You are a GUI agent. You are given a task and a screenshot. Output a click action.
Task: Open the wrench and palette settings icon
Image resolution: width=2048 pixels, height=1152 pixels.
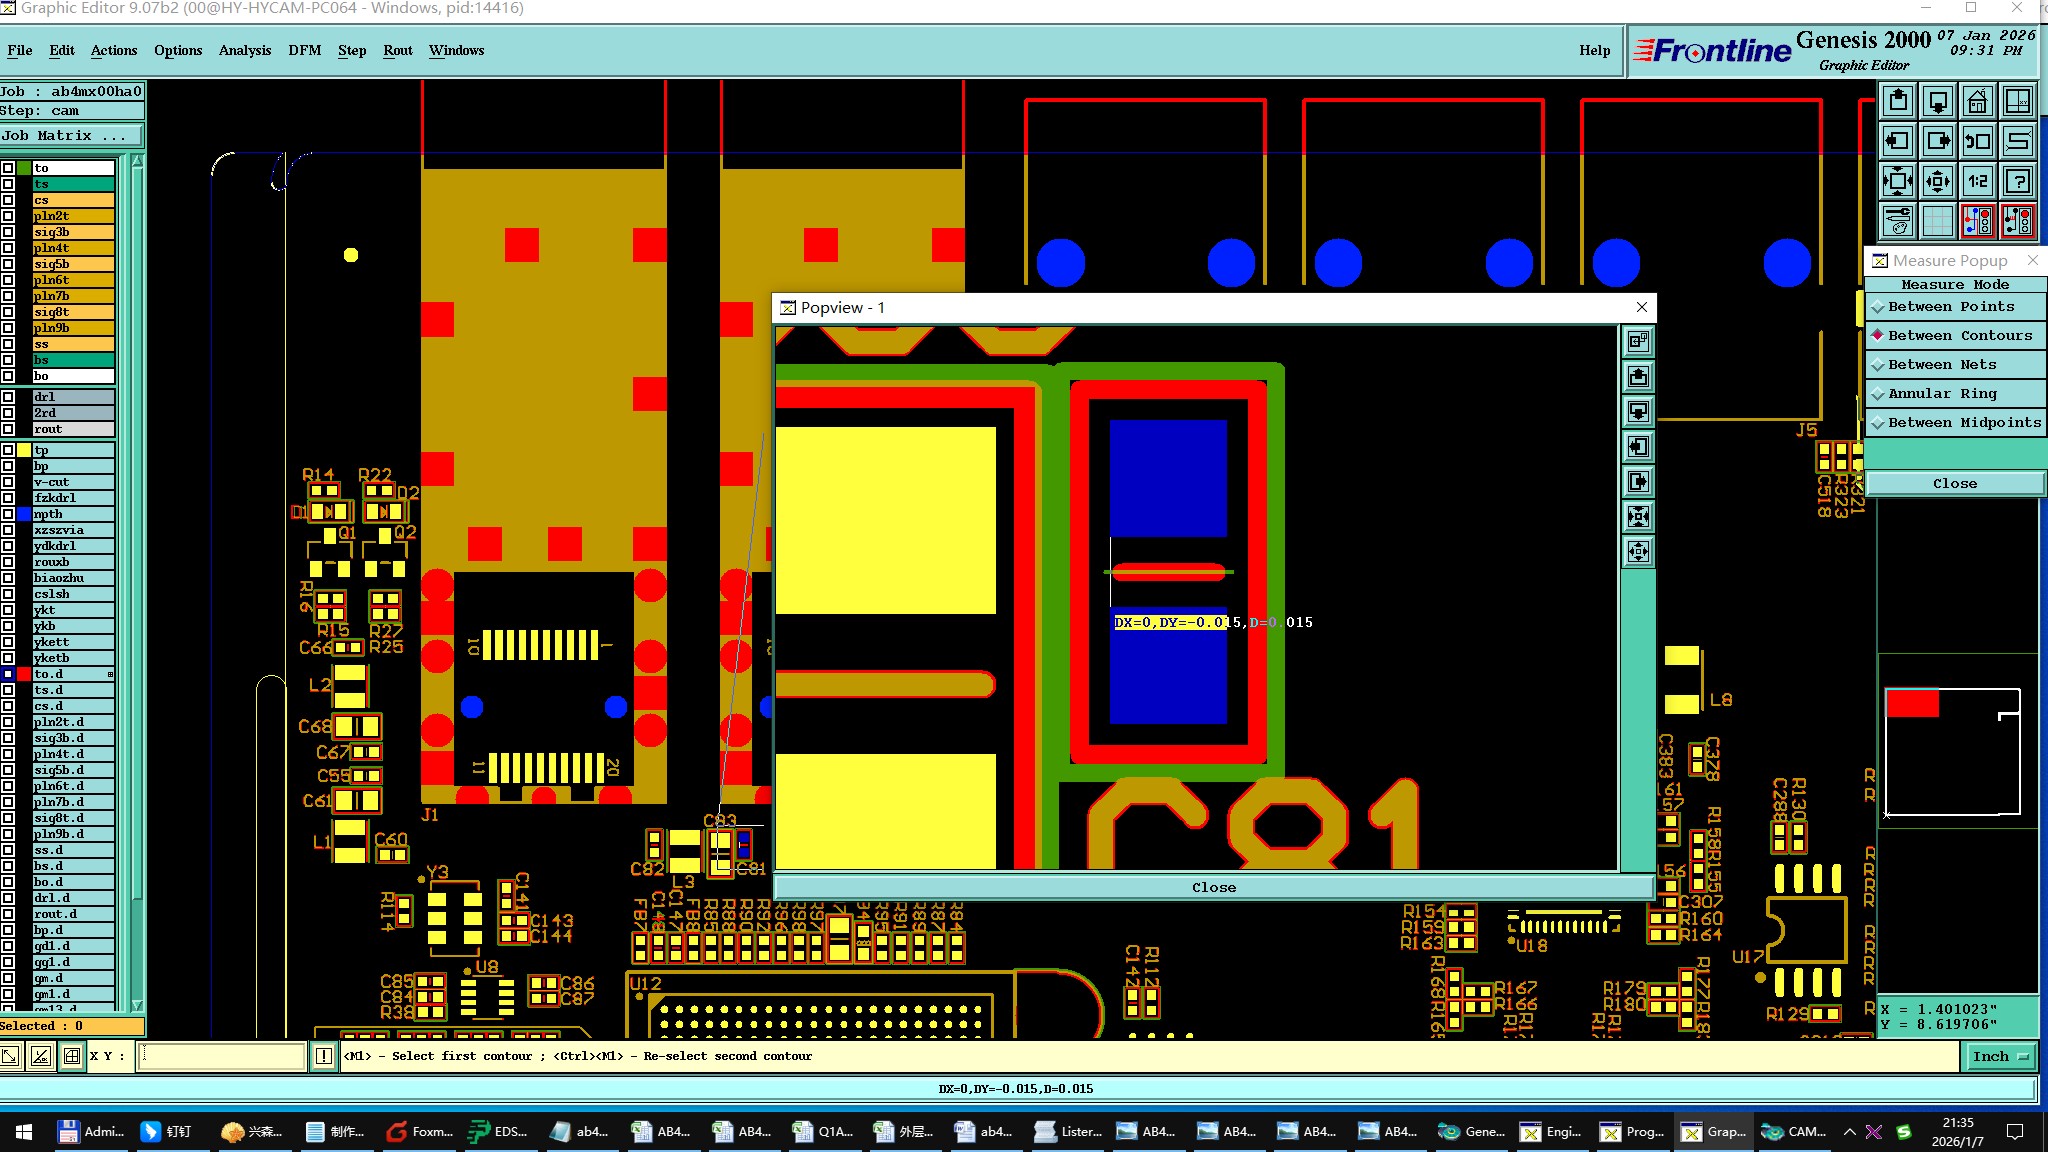click(1897, 221)
